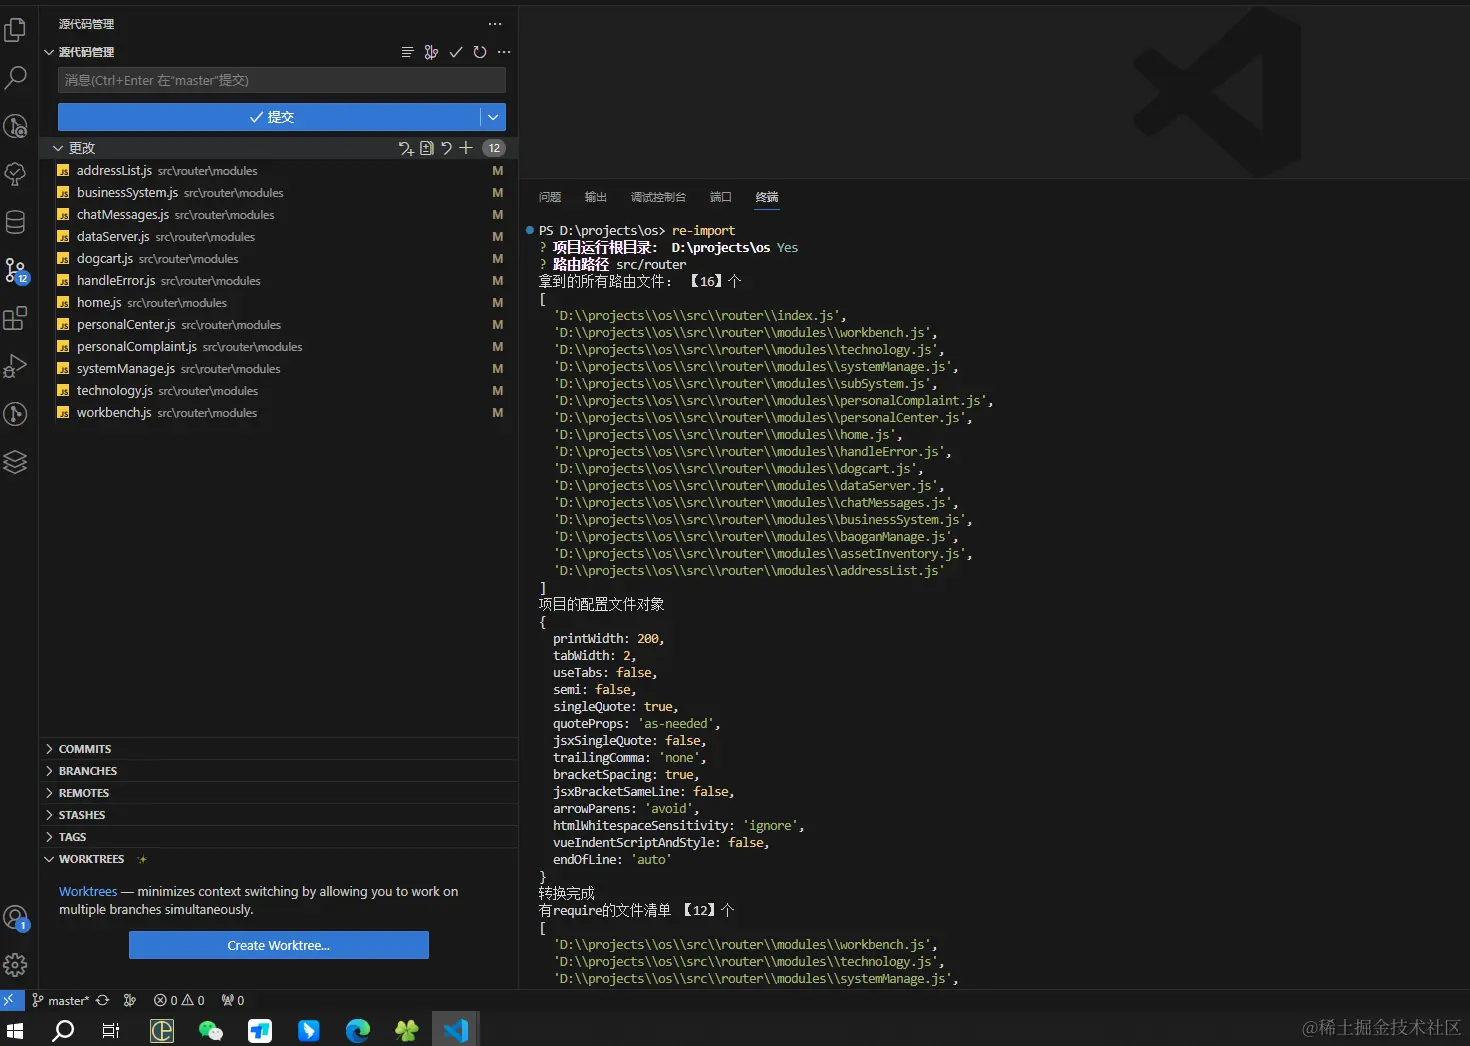1470x1046 pixels.
Task: Collapse the 源代码管理 repository section
Action: pyautogui.click(x=49, y=52)
